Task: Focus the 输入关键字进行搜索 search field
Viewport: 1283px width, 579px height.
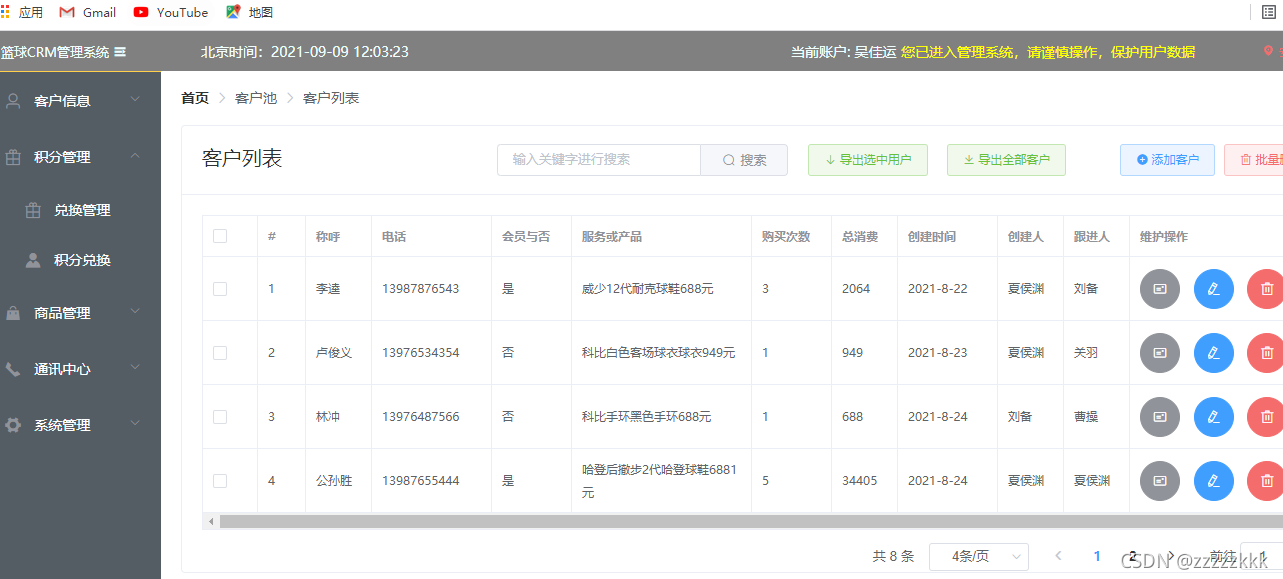Action: 599,160
